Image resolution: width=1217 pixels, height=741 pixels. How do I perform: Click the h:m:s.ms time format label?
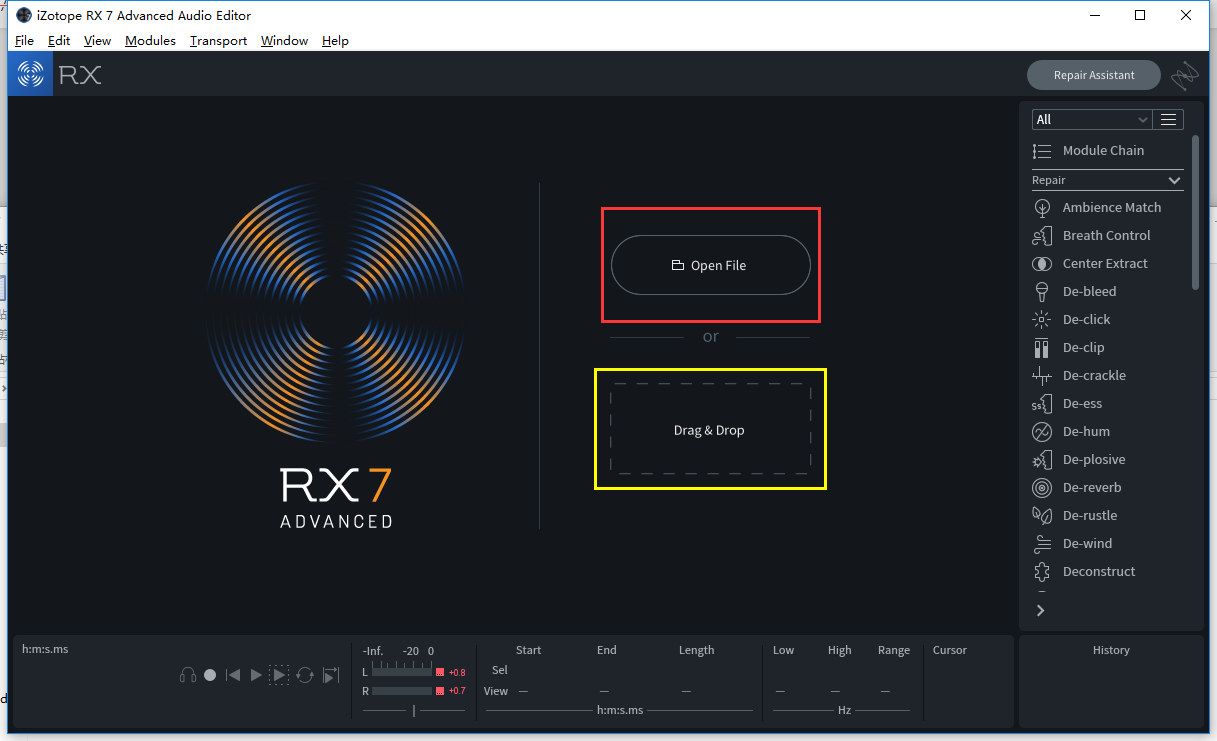tap(620, 710)
